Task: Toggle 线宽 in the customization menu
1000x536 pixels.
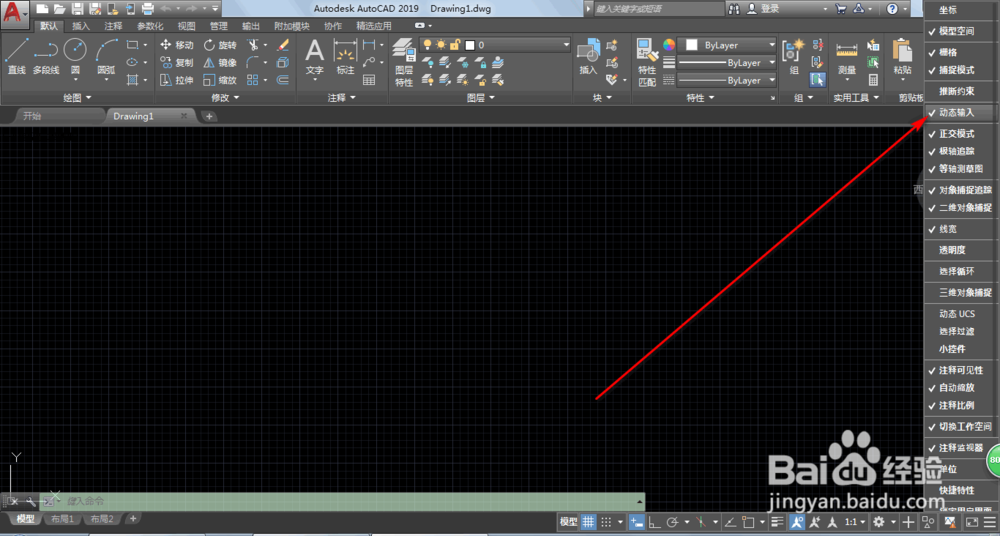Action: click(959, 228)
